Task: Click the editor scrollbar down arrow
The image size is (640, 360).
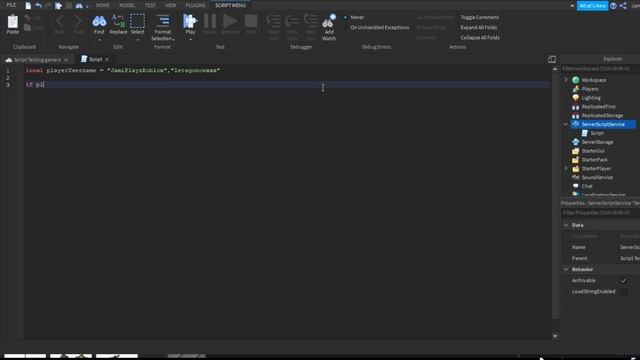Action: pos(555,336)
